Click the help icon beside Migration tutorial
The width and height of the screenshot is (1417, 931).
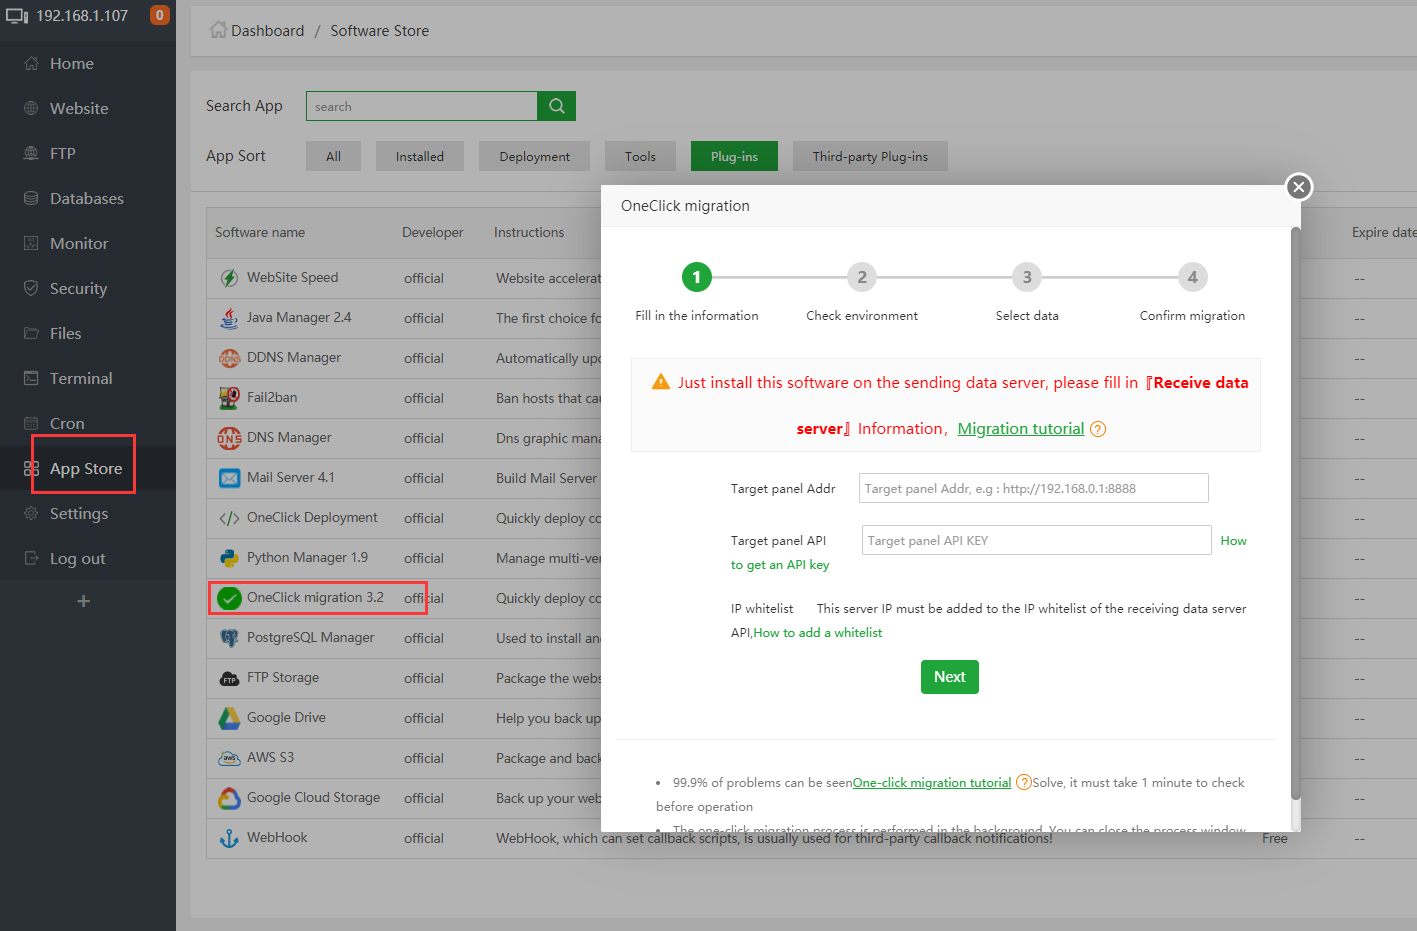pyautogui.click(x=1098, y=429)
